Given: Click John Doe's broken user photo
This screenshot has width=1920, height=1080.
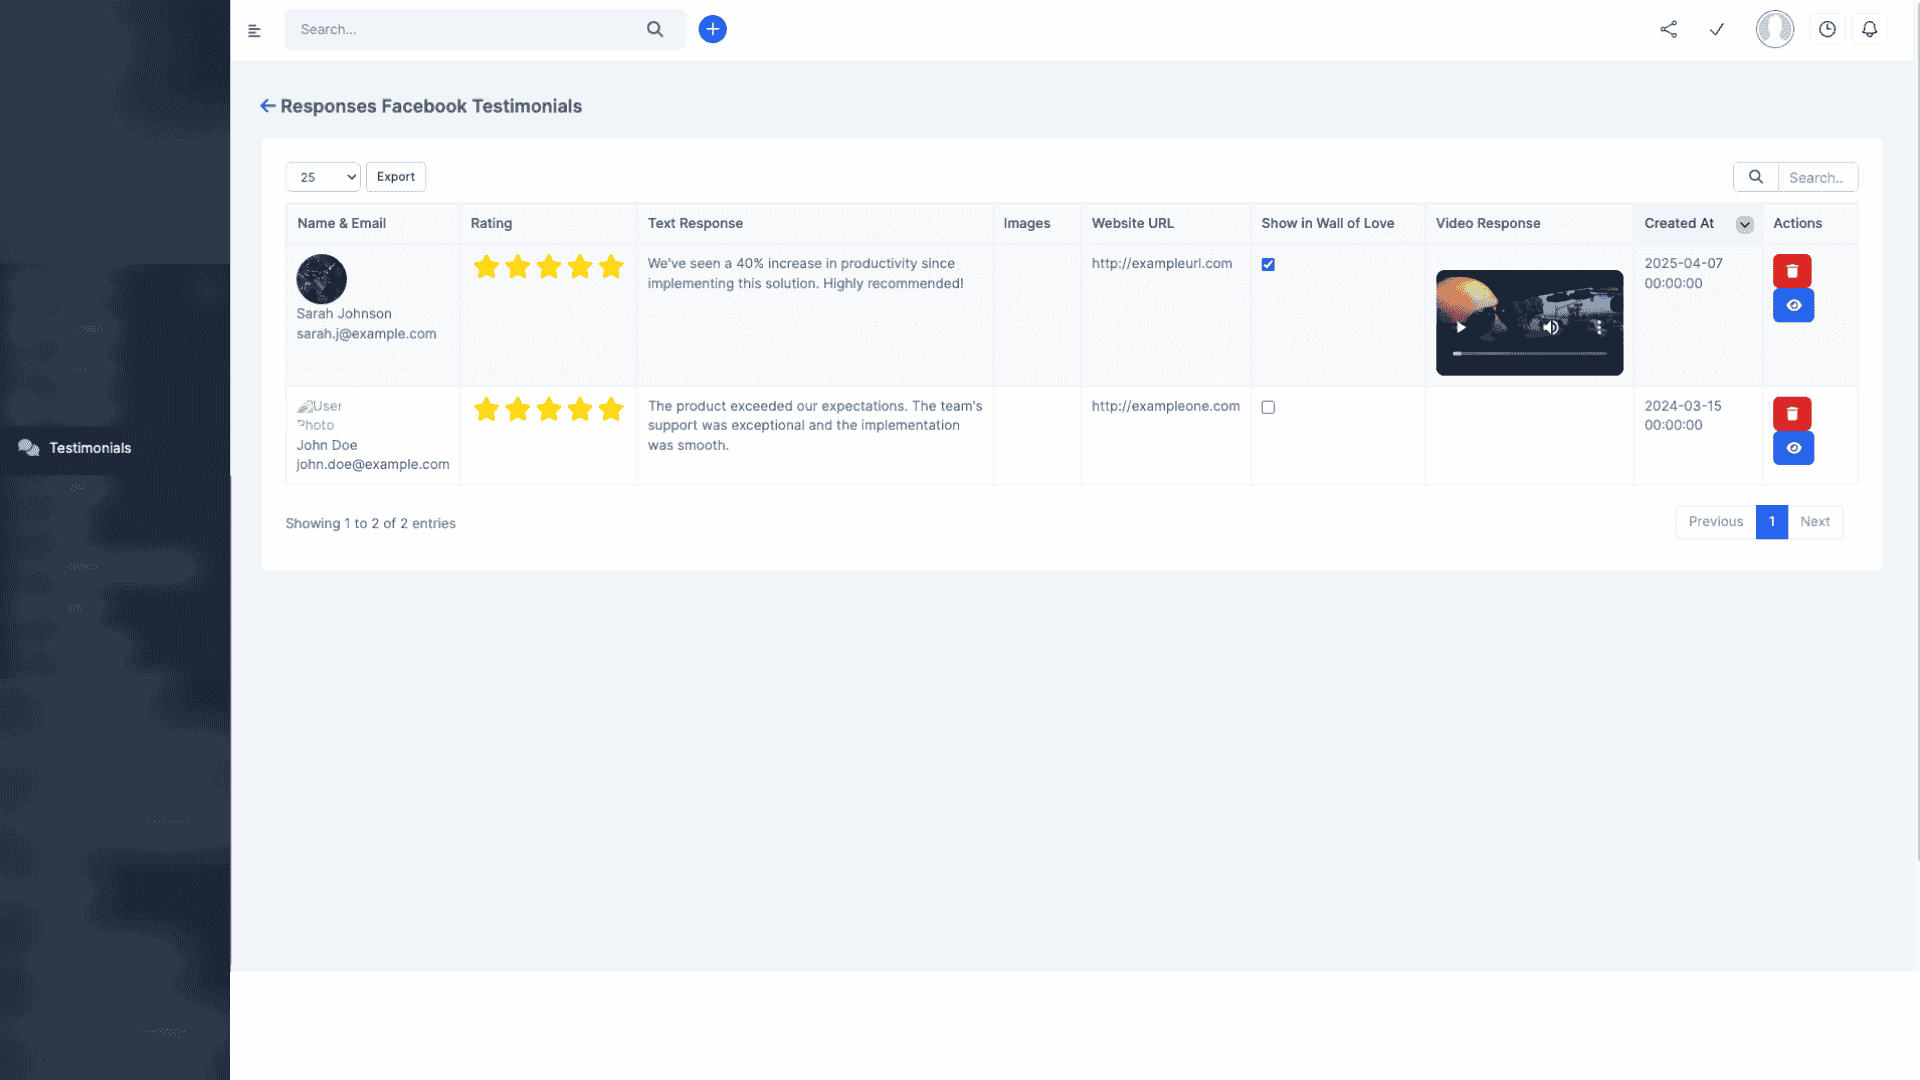Looking at the screenshot, I should coord(319,415).
